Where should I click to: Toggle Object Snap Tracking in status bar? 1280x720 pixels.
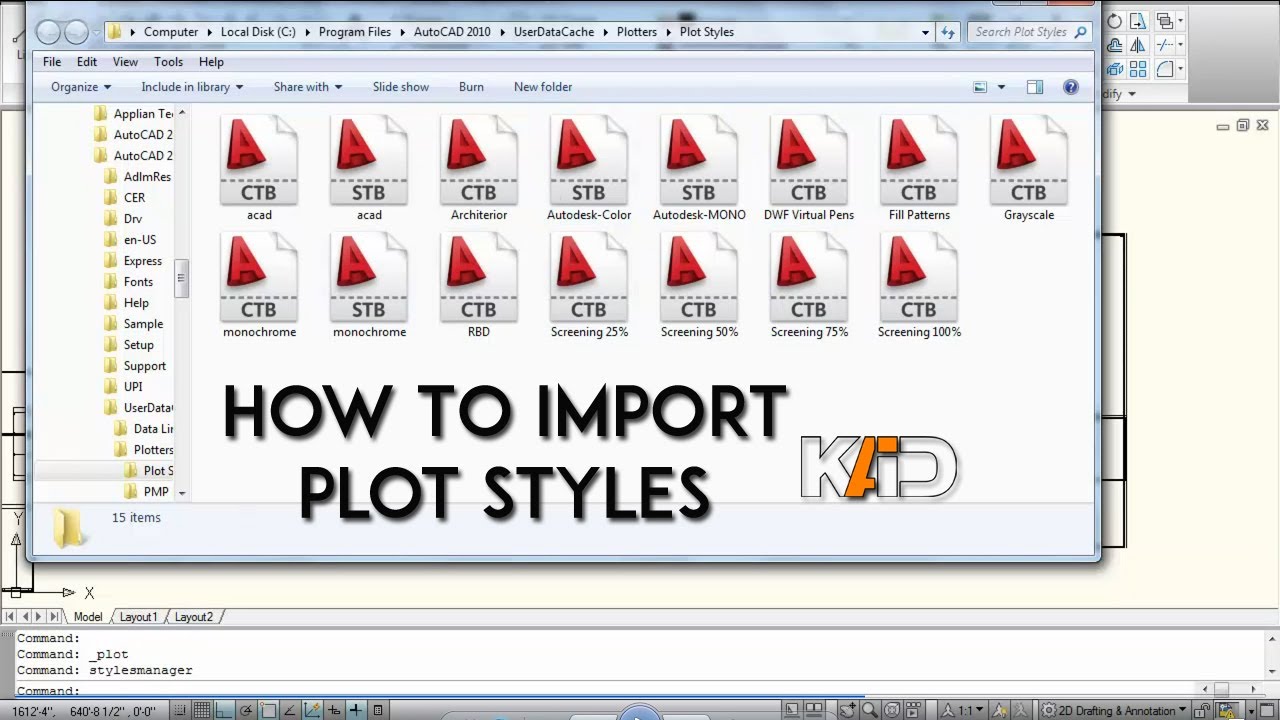[x=289, y=710]
